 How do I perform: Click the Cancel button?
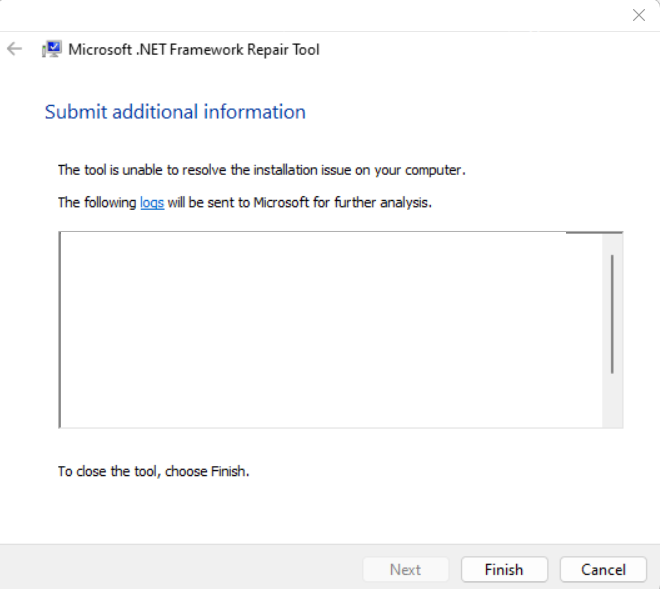(603, 570)
